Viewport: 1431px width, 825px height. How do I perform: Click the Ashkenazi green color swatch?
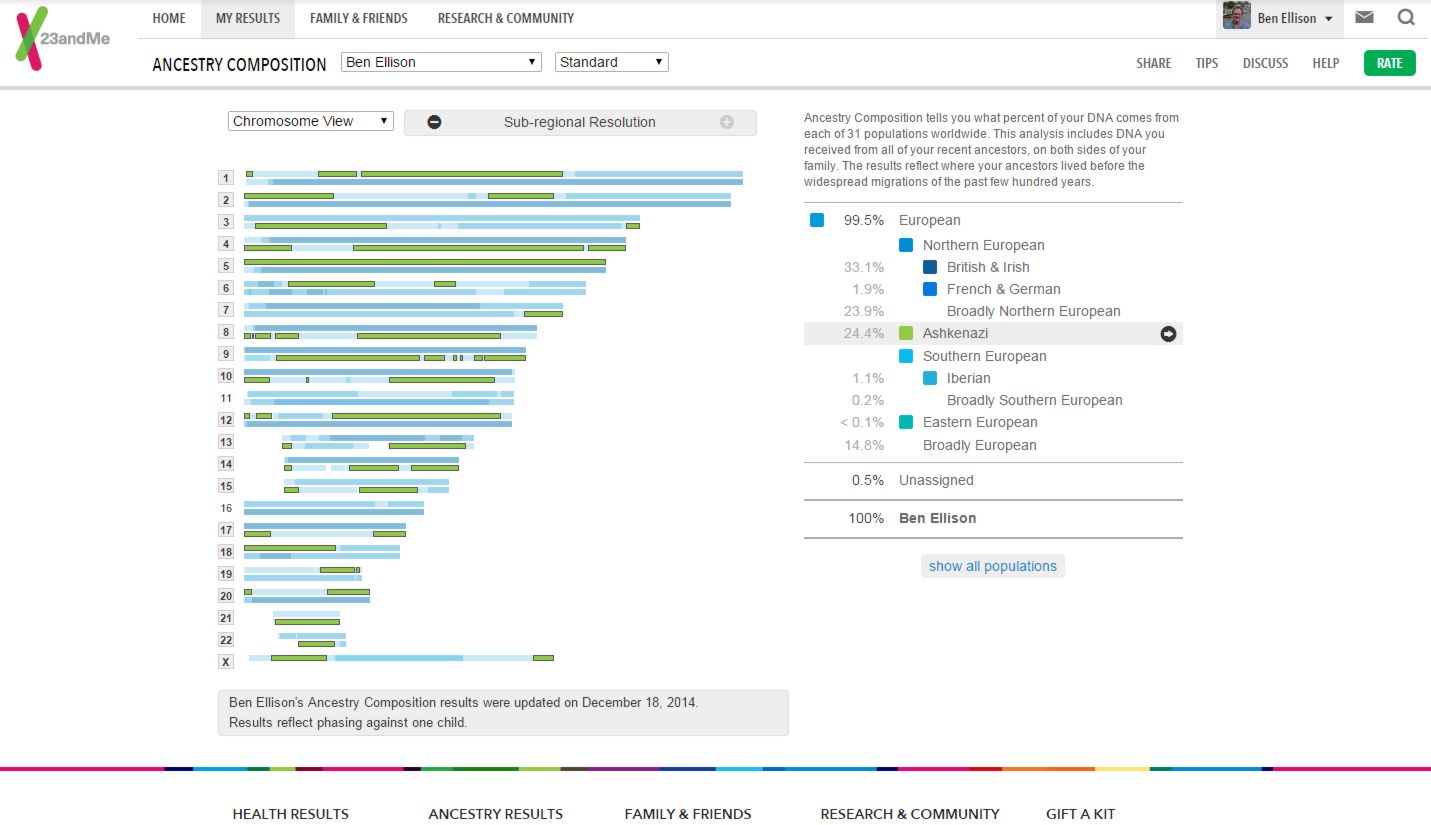906,333
